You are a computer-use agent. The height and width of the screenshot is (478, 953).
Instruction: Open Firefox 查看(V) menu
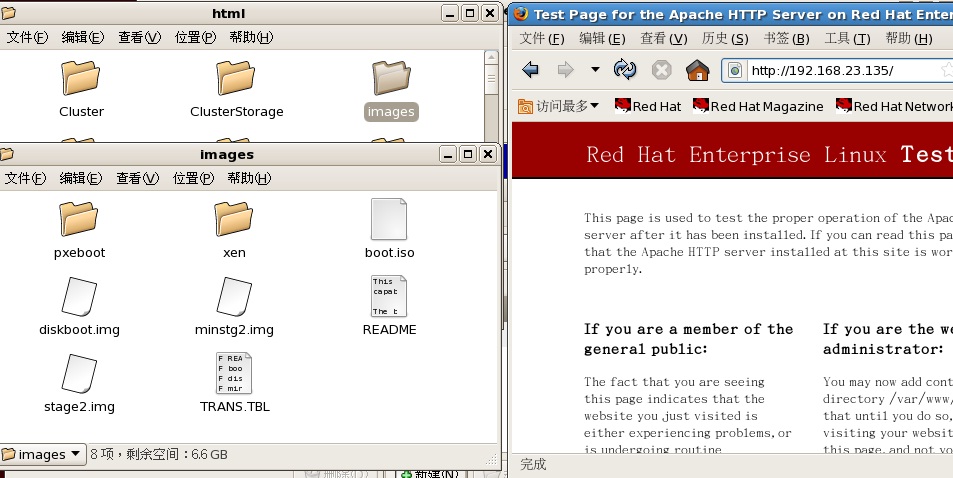click(x=664, y=38)
